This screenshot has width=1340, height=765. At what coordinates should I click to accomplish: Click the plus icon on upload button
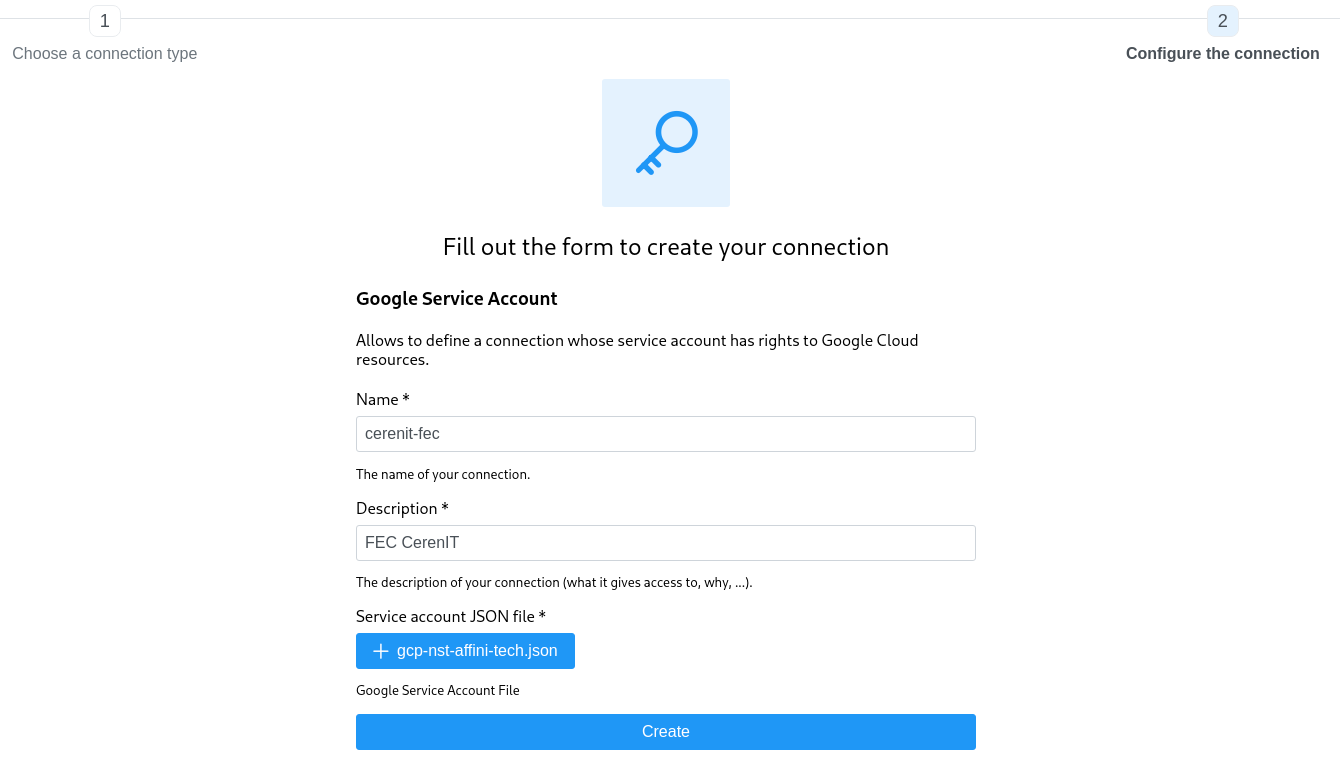(380, 651)
